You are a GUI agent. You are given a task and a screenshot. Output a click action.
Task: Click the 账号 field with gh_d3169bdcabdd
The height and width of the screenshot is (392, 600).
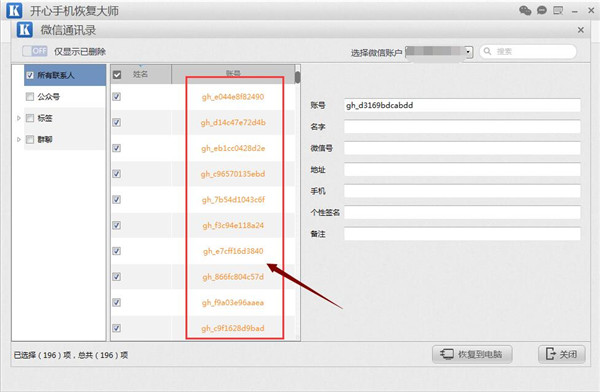(462, 105)
